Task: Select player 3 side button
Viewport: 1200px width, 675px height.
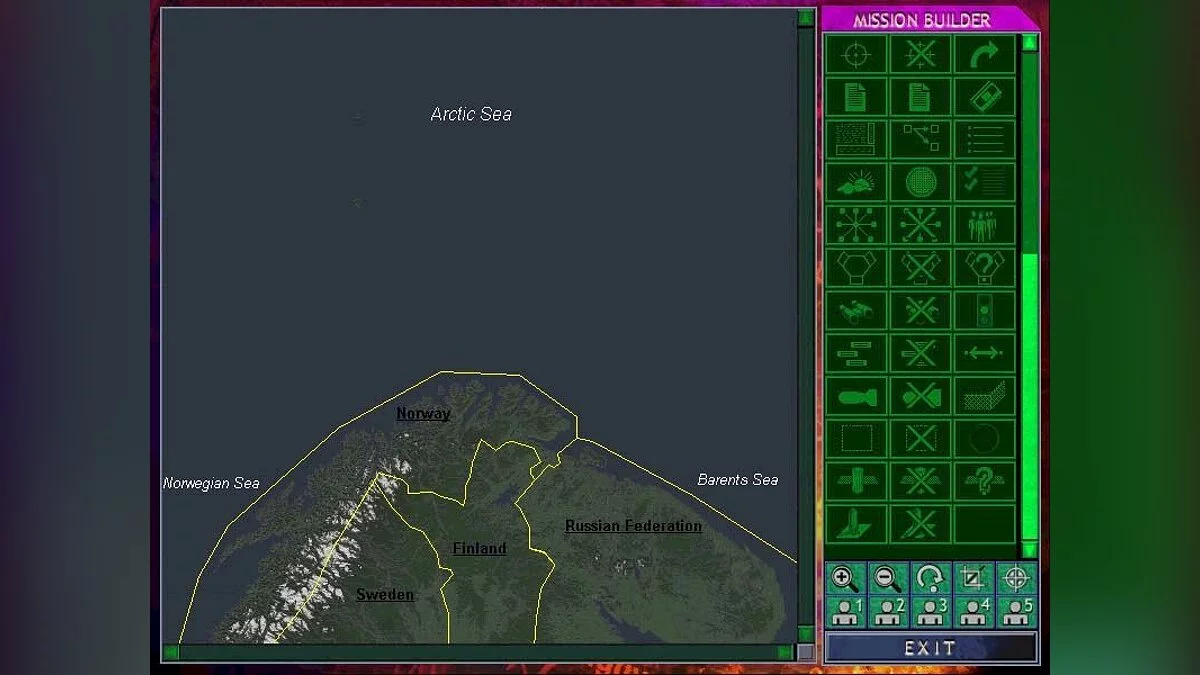Action: point(931,612)
